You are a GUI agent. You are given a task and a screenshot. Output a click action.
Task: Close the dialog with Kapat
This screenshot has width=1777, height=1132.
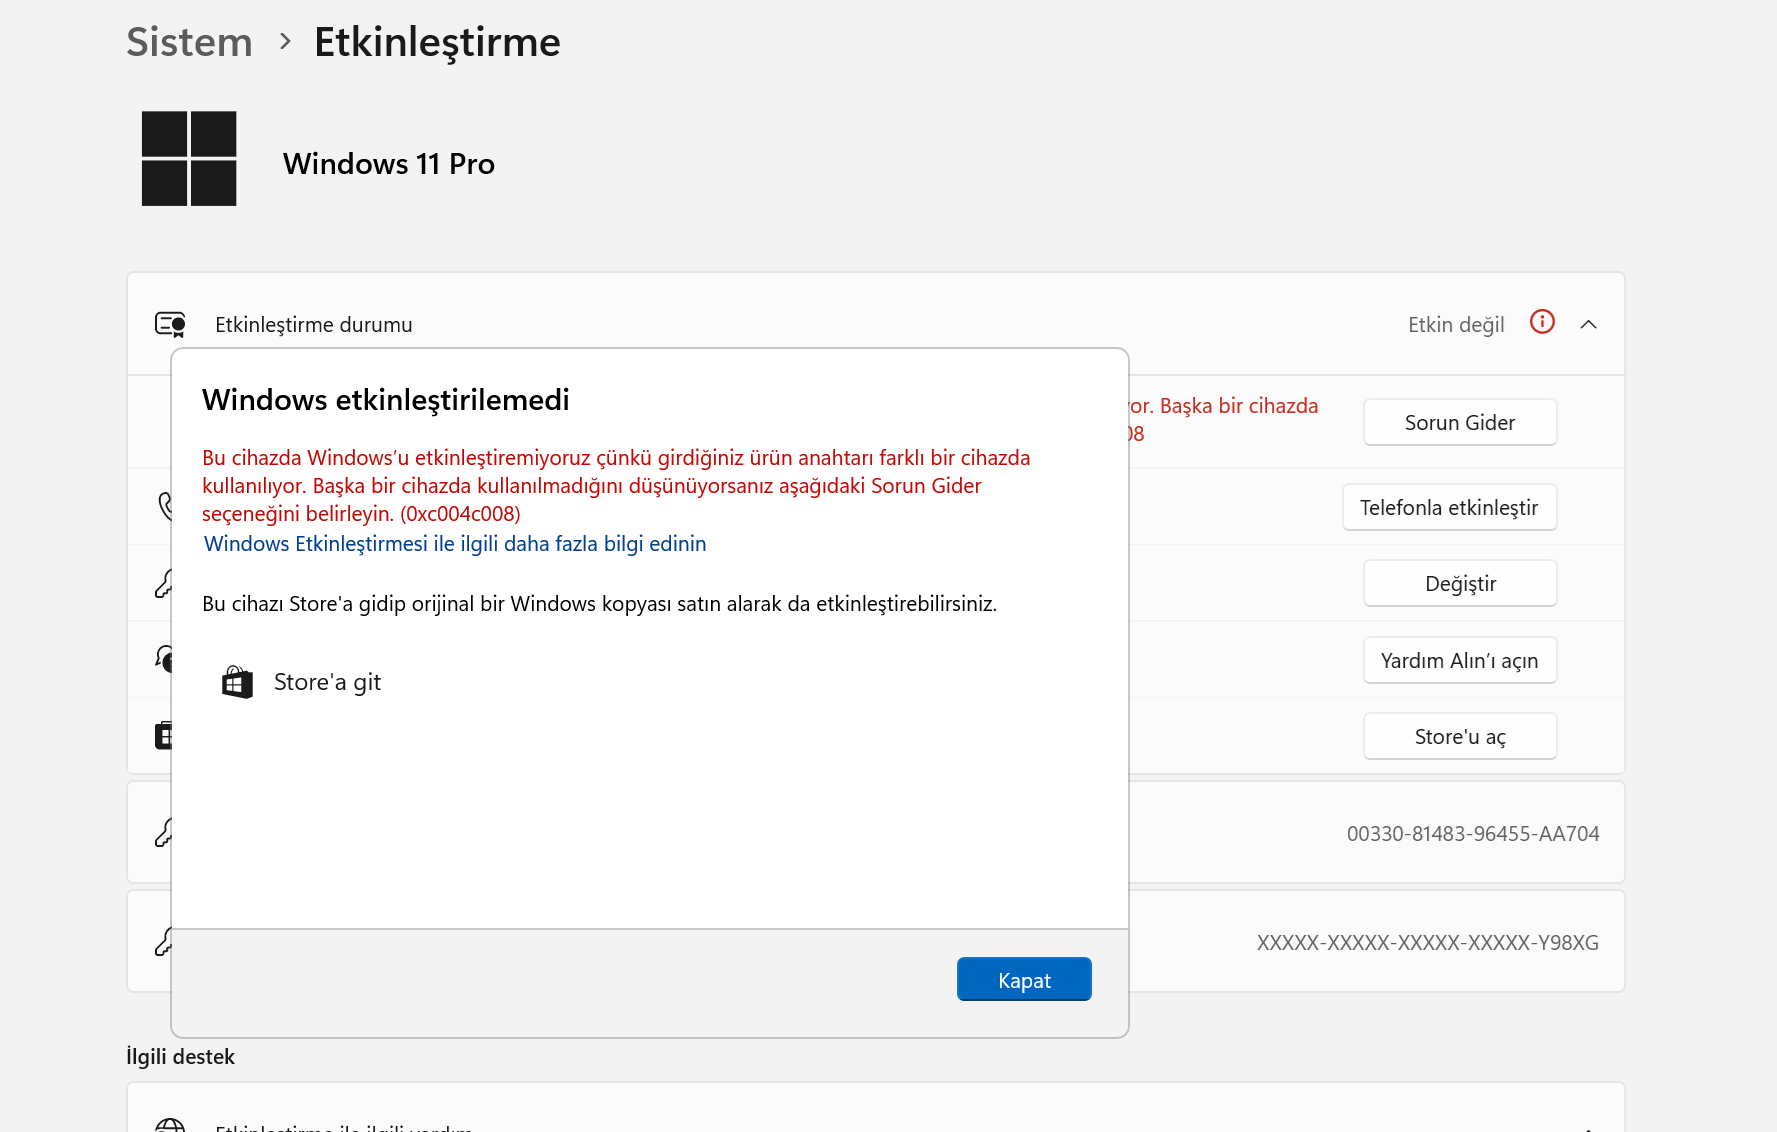pyautogui.click(x=1024, y=979)
